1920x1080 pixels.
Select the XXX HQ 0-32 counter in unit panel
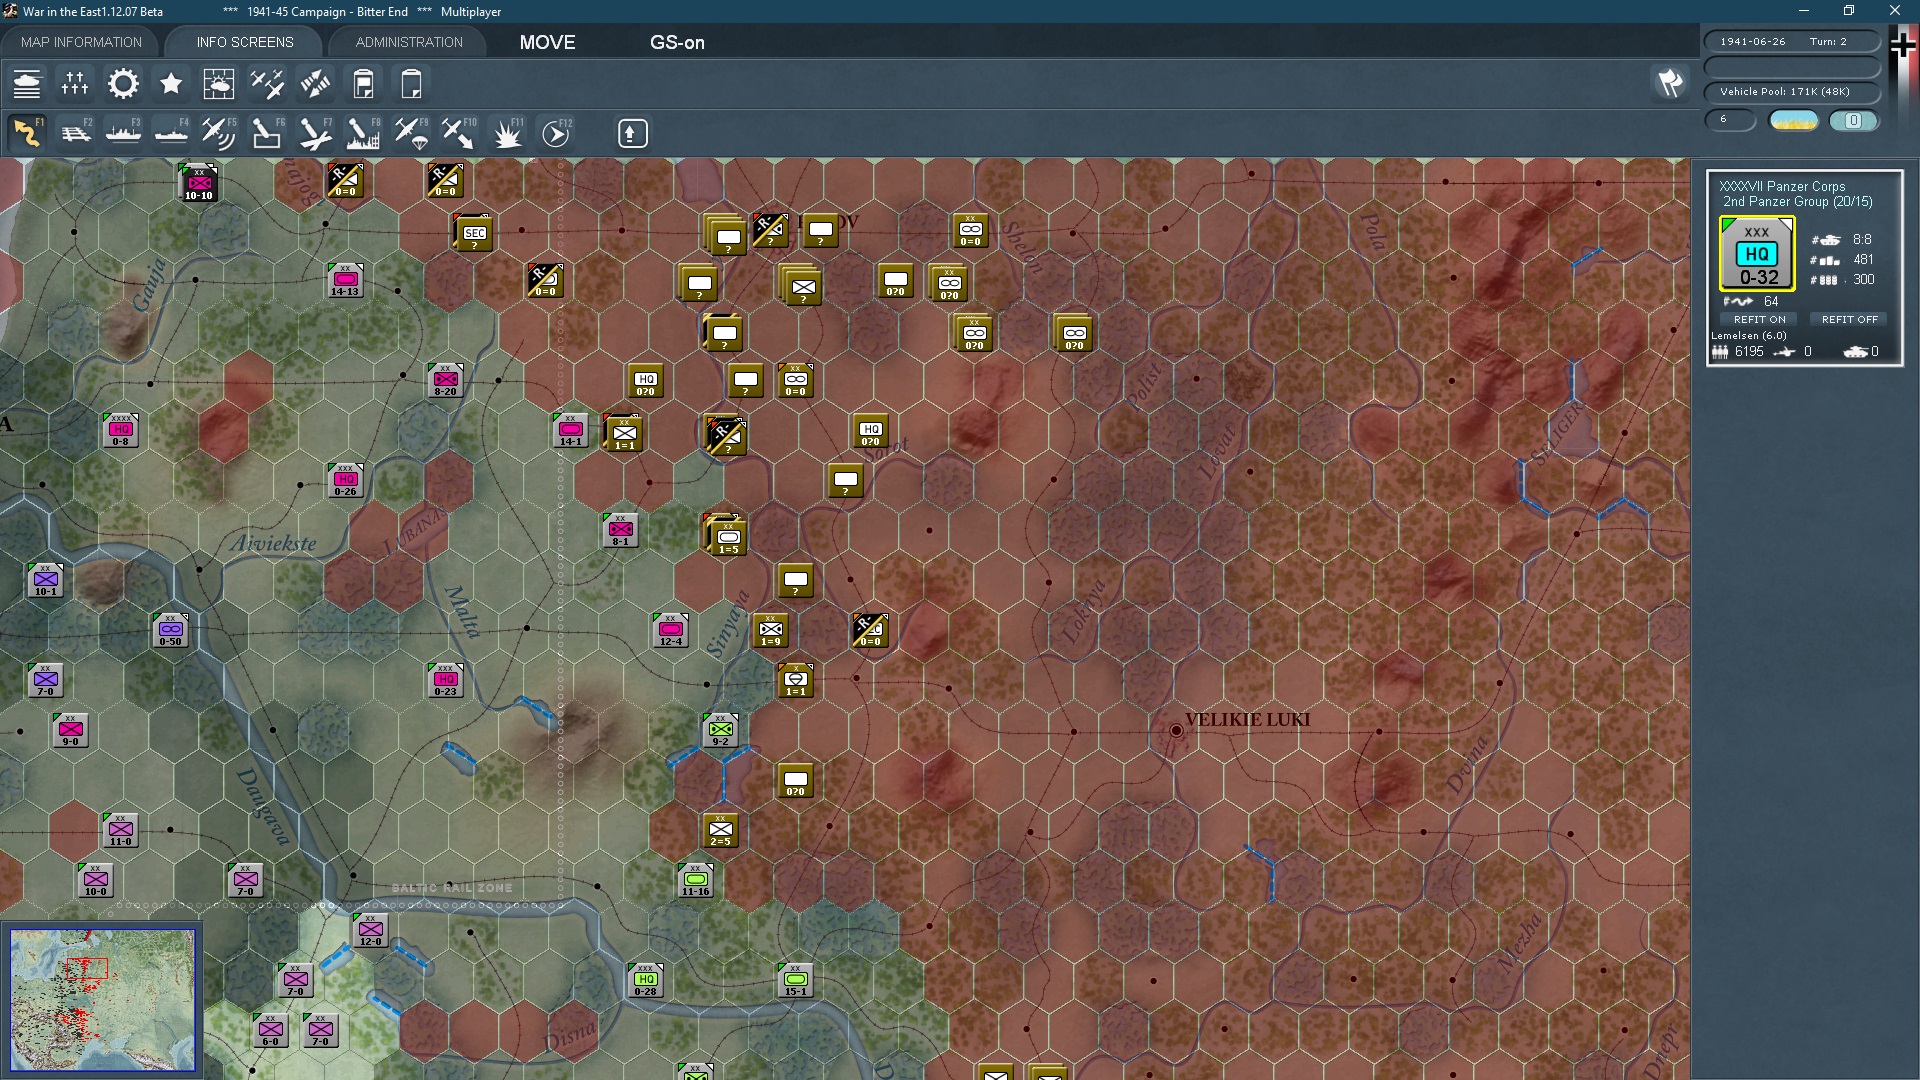click(x=1757, y=255)
